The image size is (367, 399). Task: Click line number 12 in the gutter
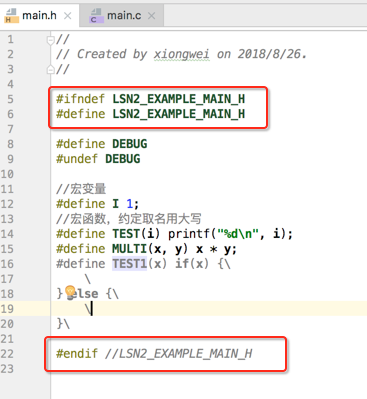7,204
